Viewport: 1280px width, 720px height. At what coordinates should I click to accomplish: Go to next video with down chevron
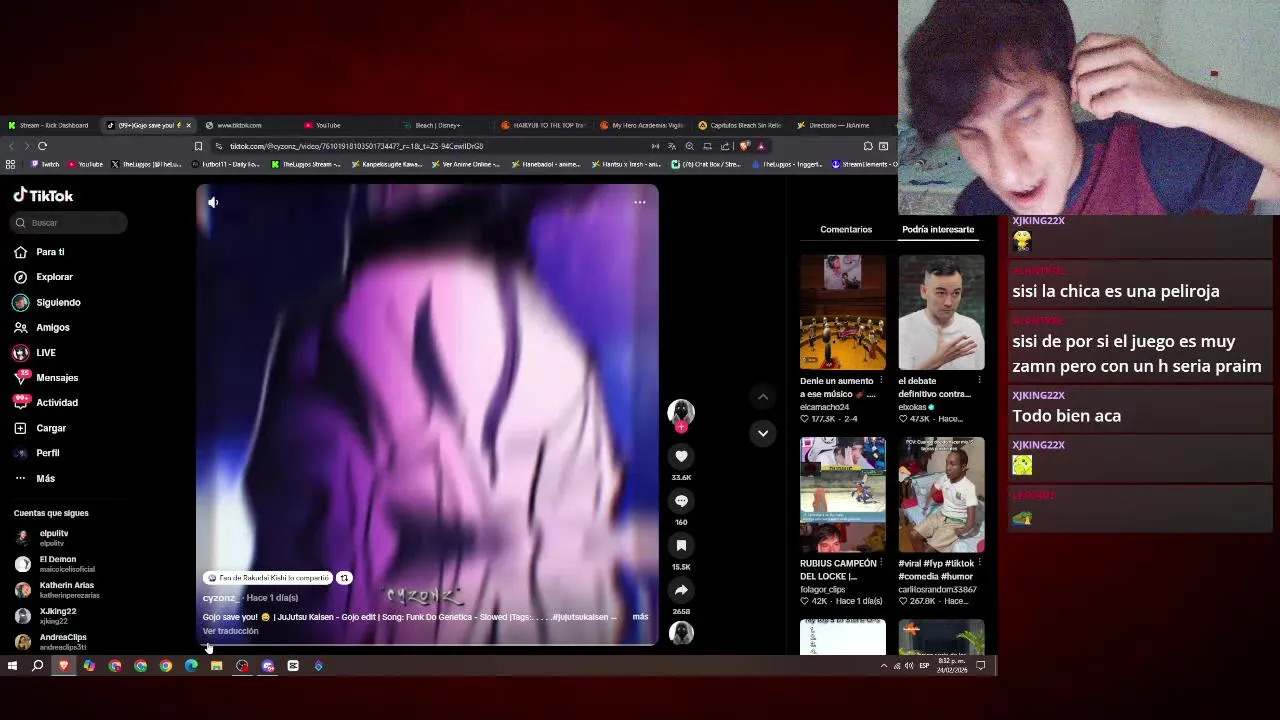coord(763,433)
